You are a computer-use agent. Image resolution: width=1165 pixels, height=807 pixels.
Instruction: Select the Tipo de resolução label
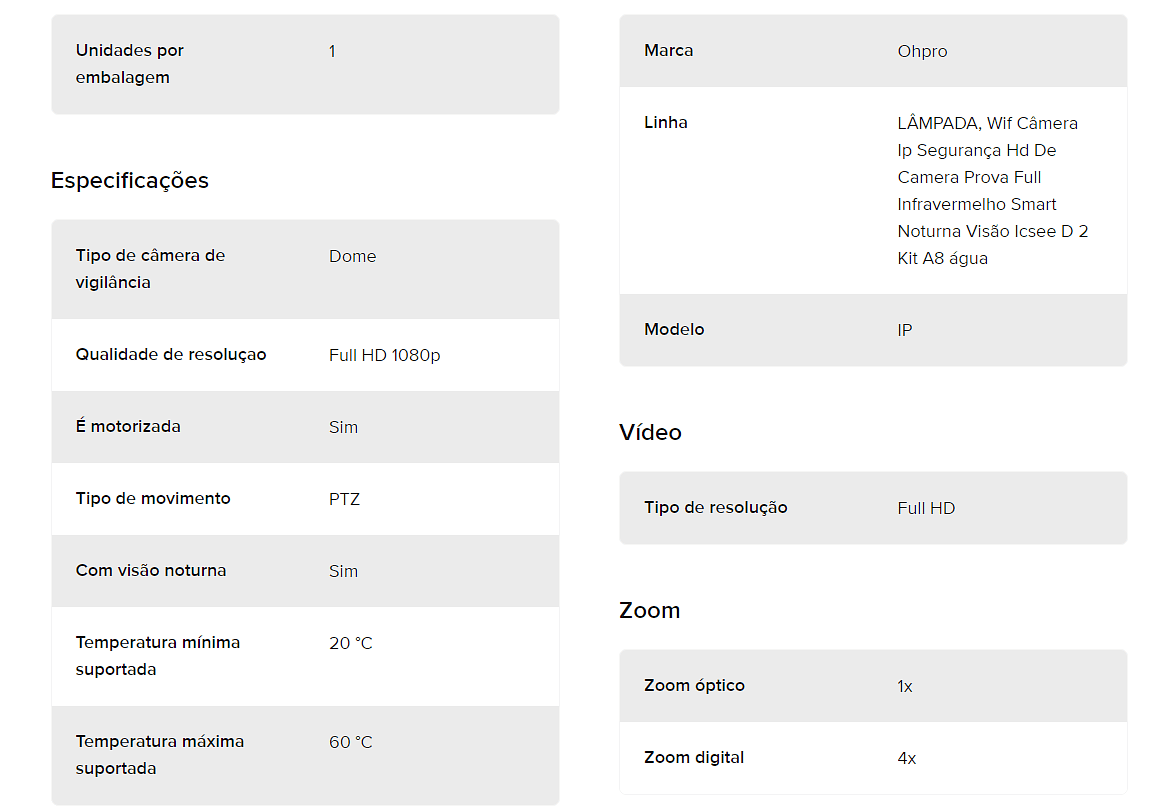pyautogui.click(x=715, y=508)
